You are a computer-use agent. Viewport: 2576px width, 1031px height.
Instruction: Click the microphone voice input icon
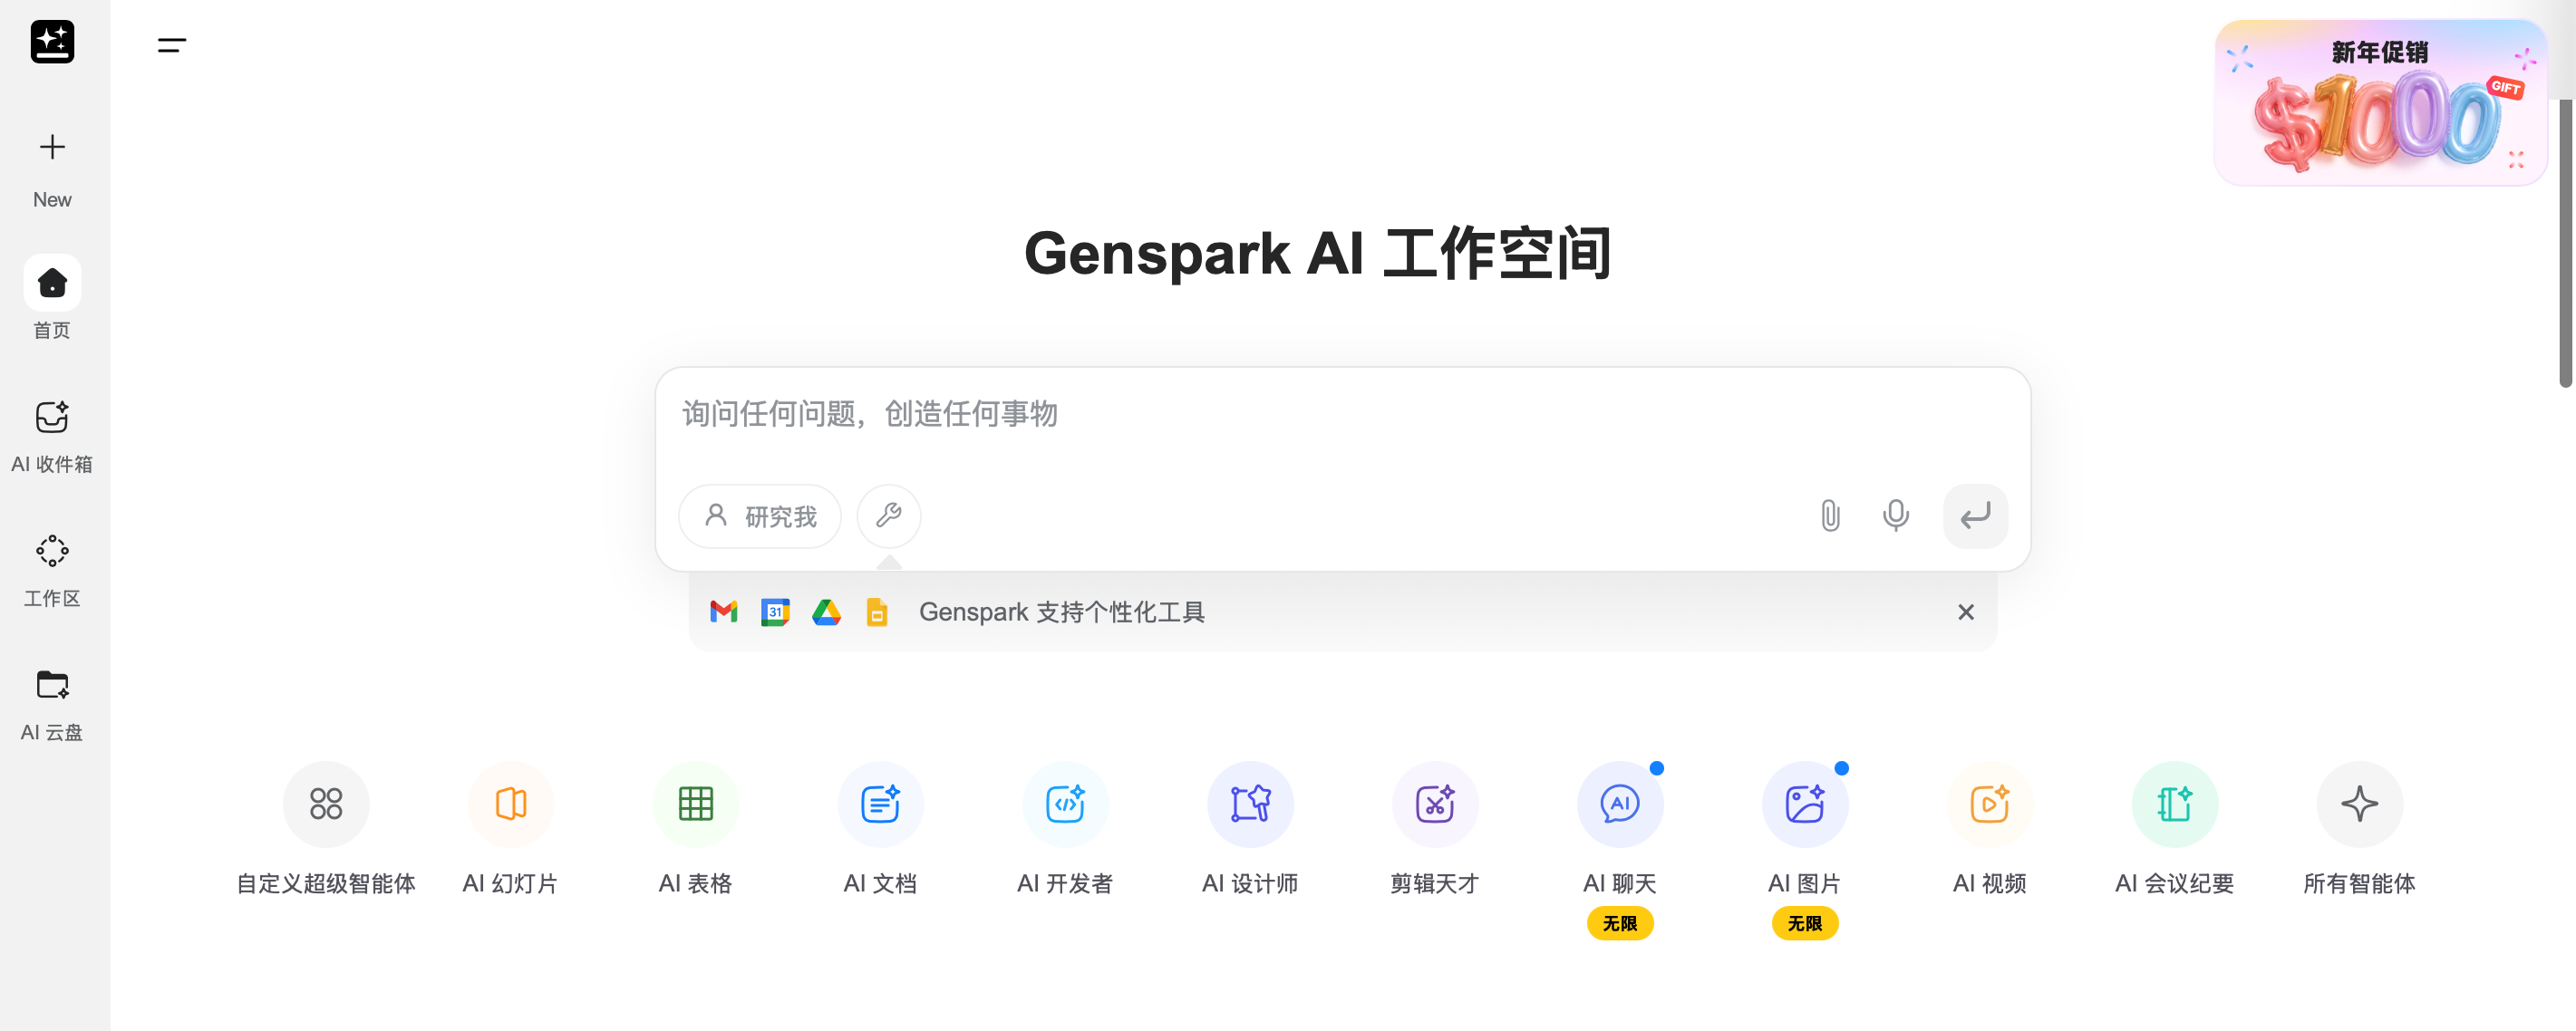point(1895,515)
